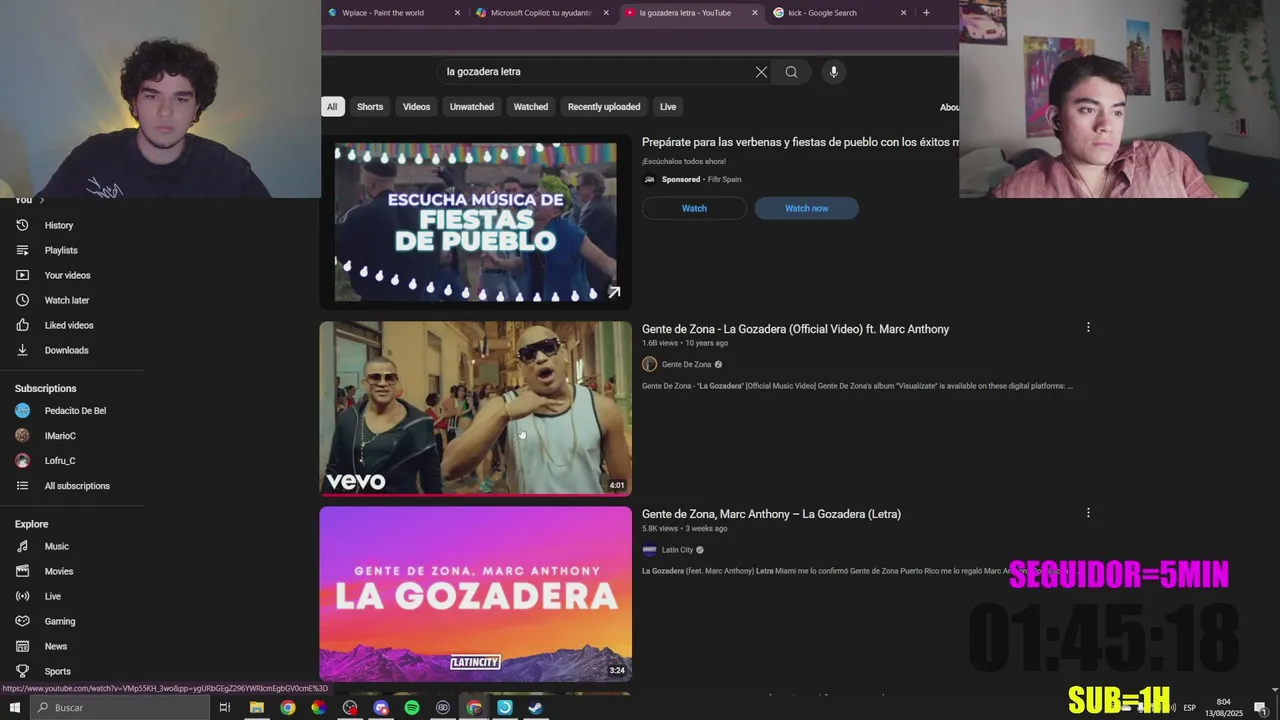This screenshot has height=720, width=1280.
Task: Open Steam from the taskbar
Action: coord(536,707)
